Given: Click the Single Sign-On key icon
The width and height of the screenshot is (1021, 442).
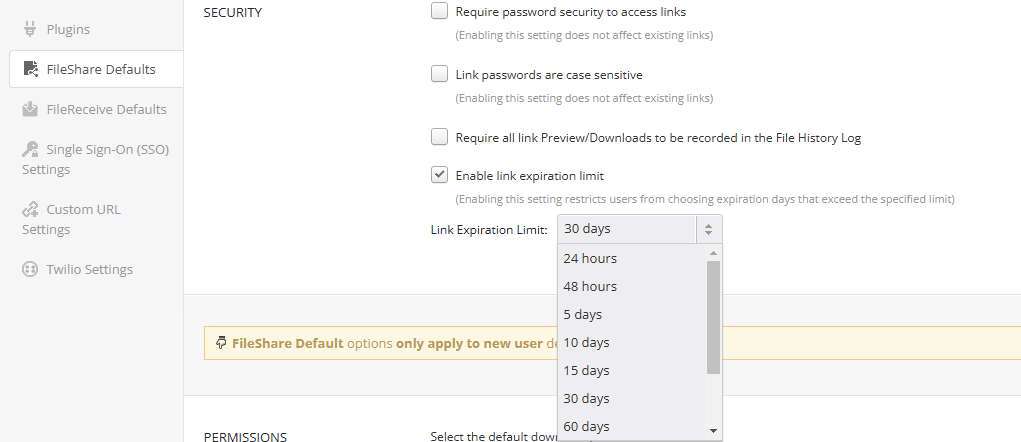Looking at the screenshot, I should pyautogui.click(x=30, y=149).
